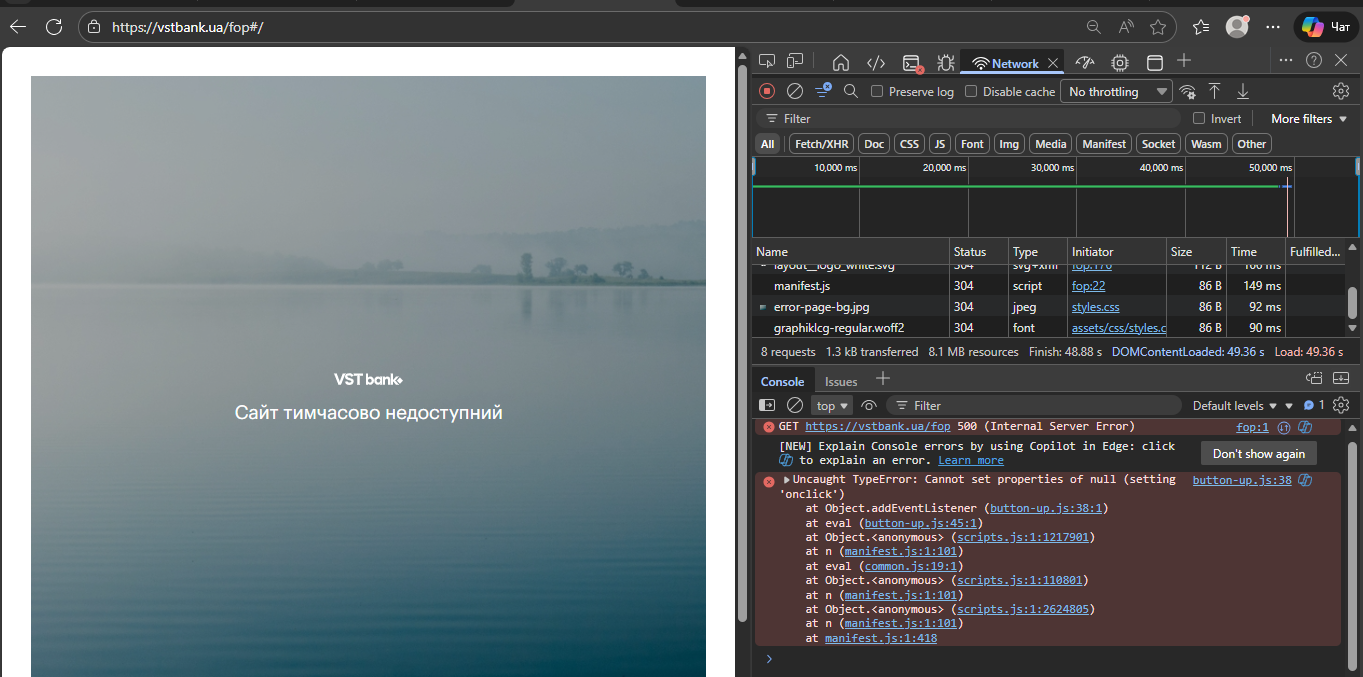Filter requests by Fetch/XHR

pos(822,144)
